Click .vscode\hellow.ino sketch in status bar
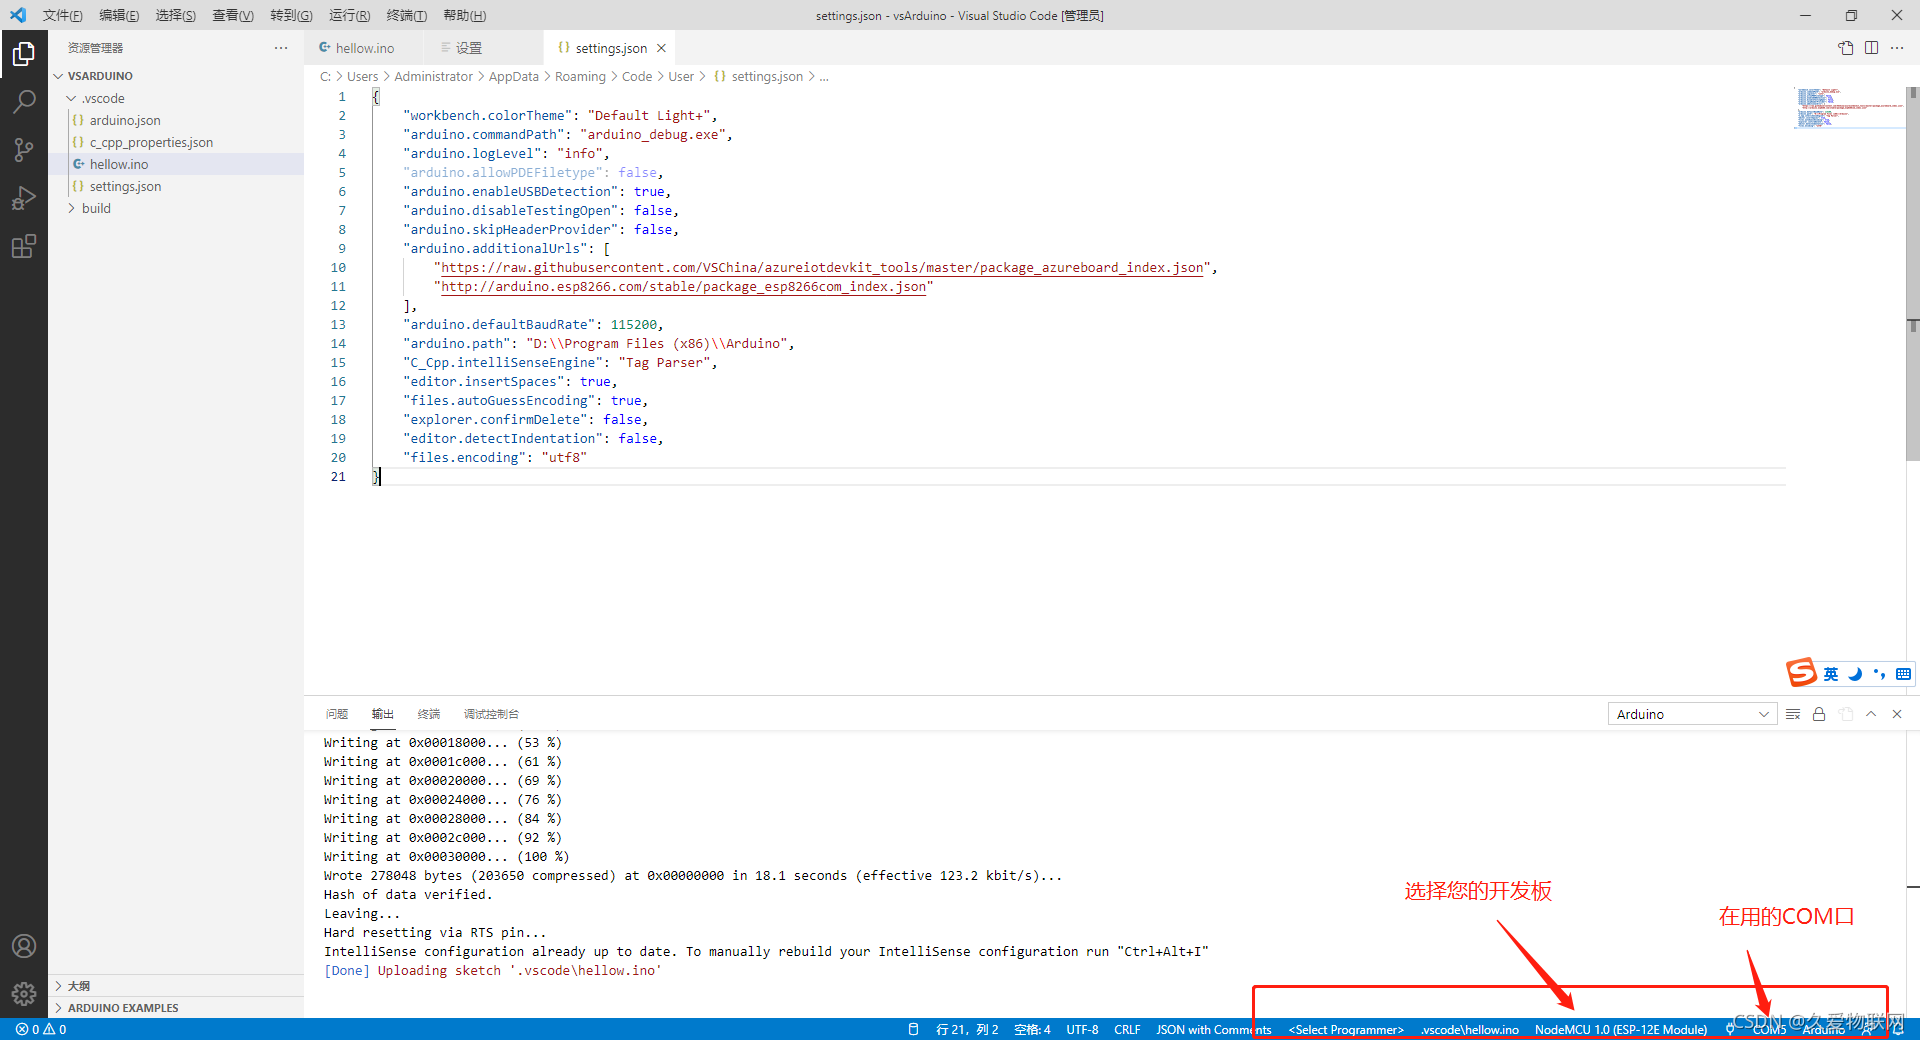The height and width of the screenshot is (1040, 1920). point(1470,1029)
